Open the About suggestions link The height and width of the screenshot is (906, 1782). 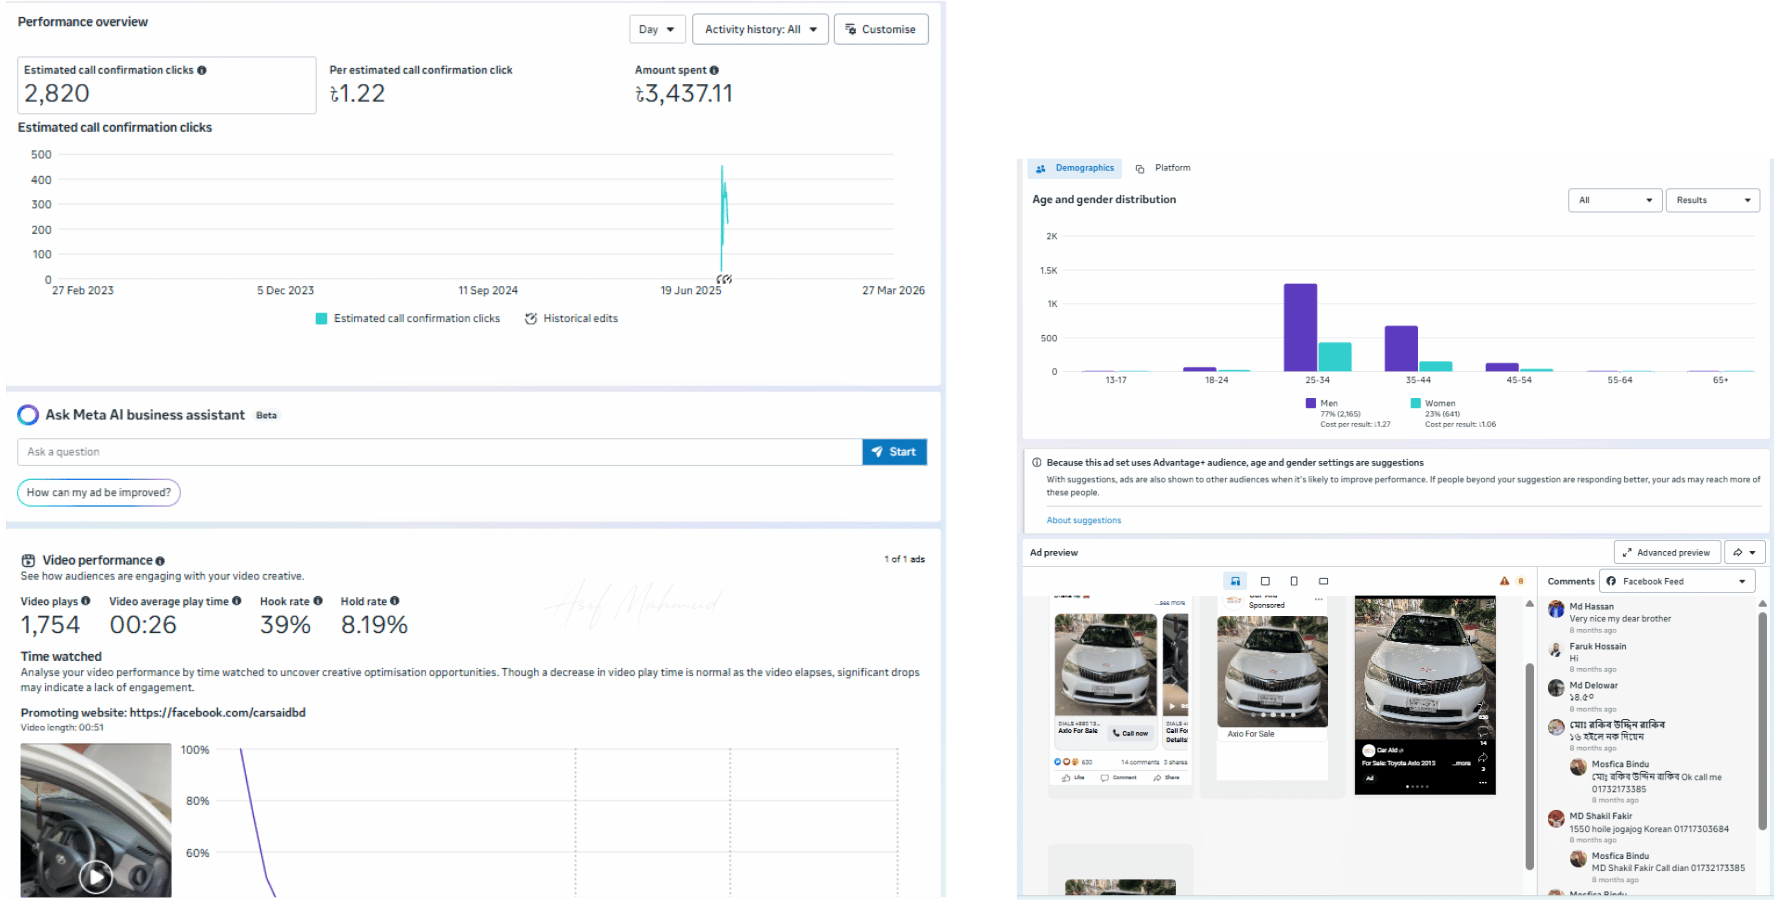pos(1083,520)
